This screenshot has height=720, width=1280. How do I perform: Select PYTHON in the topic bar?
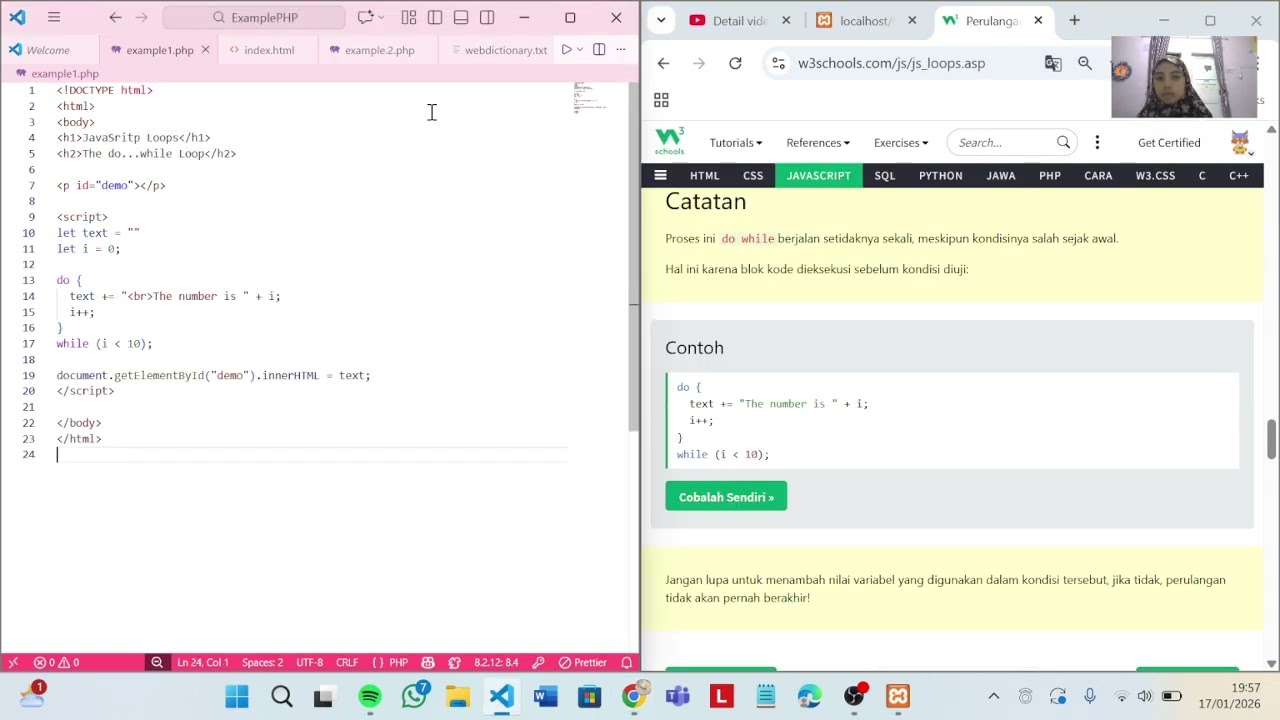pos(941,176)
